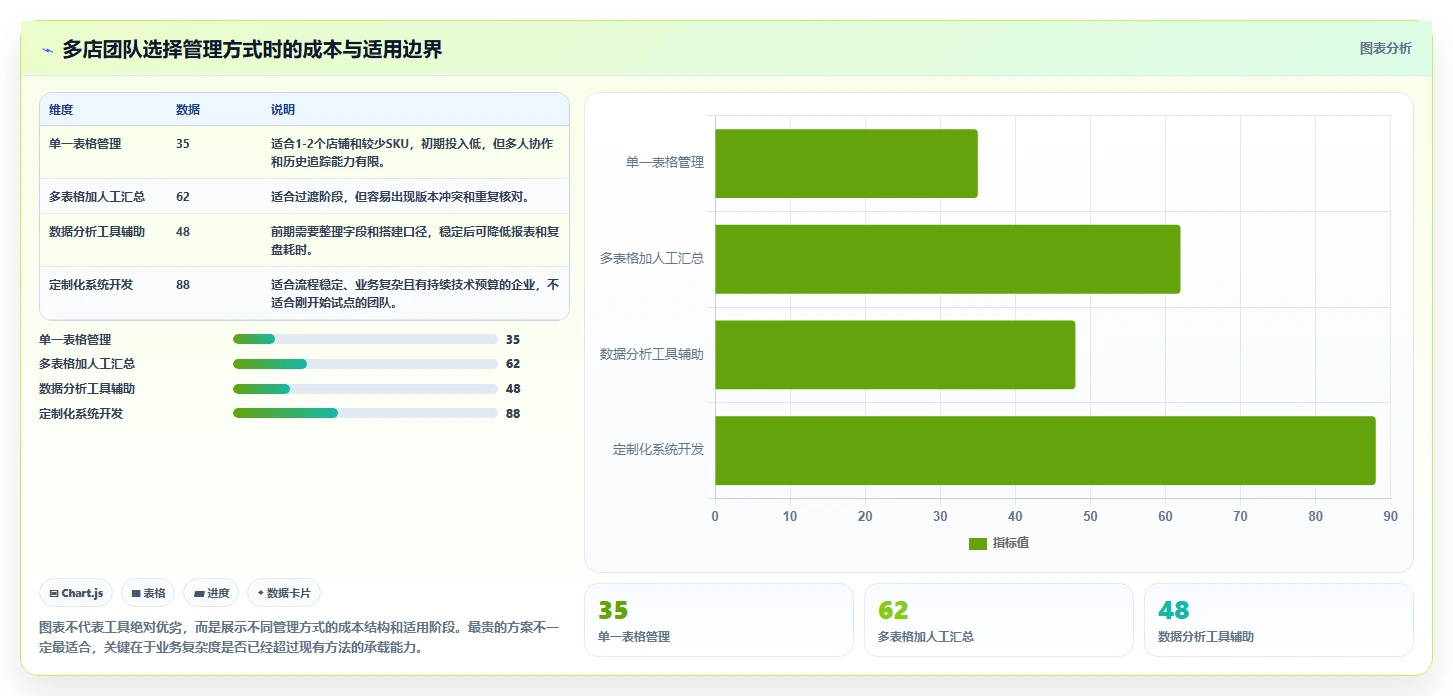Click the 单一表格管理 progress bar
1453x696 pixels.
click(365, 340)
